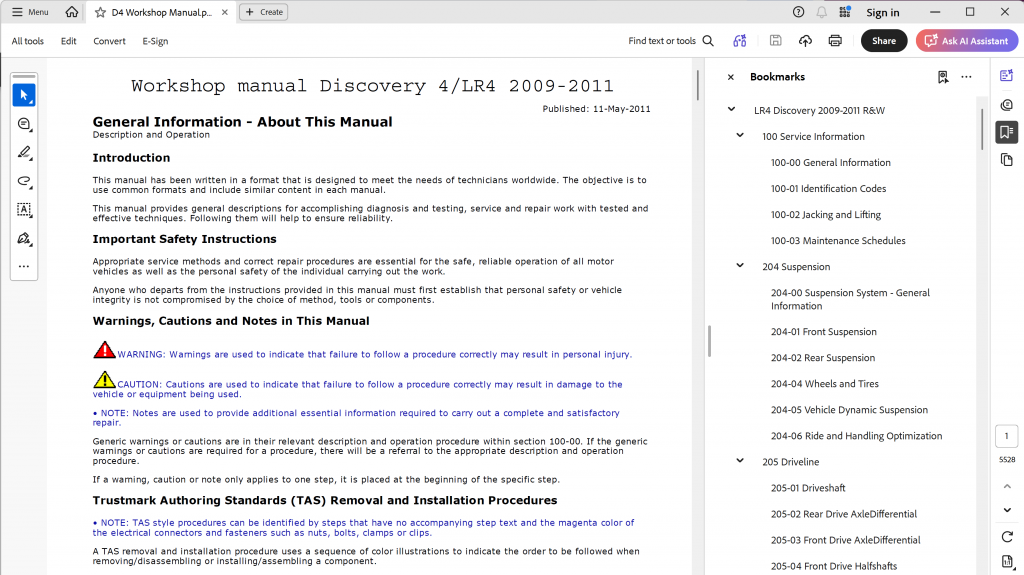
Task: Open the 204-04 Wheels and Tires bookmark
Action: (x=824, y=384)
